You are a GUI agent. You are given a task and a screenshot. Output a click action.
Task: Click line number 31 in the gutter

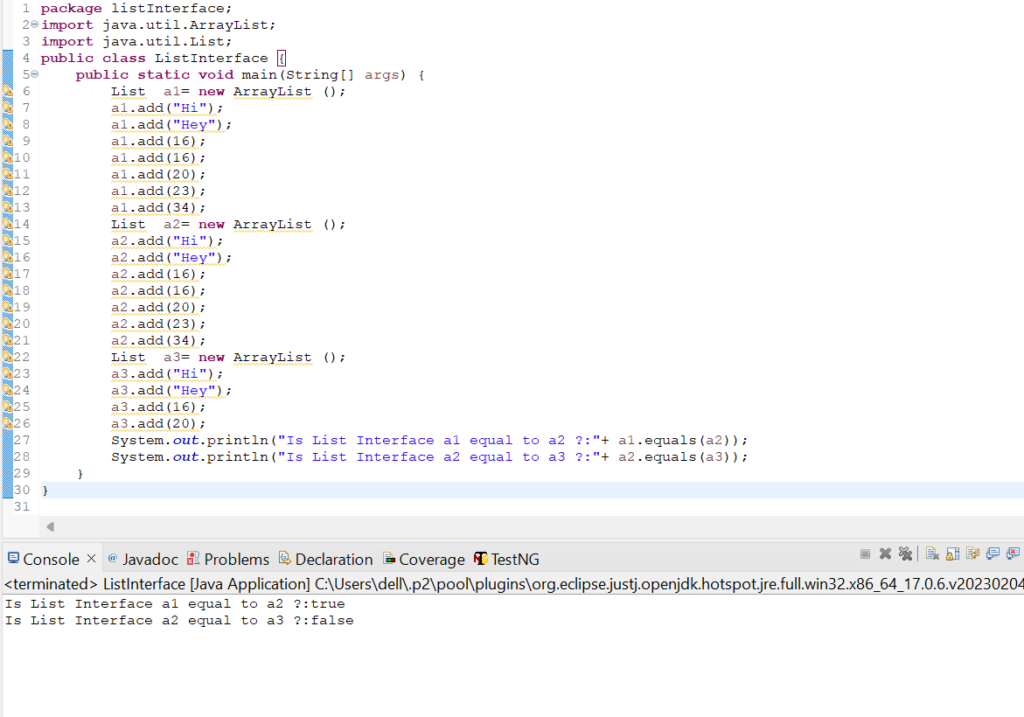click(x=22, y=507)
